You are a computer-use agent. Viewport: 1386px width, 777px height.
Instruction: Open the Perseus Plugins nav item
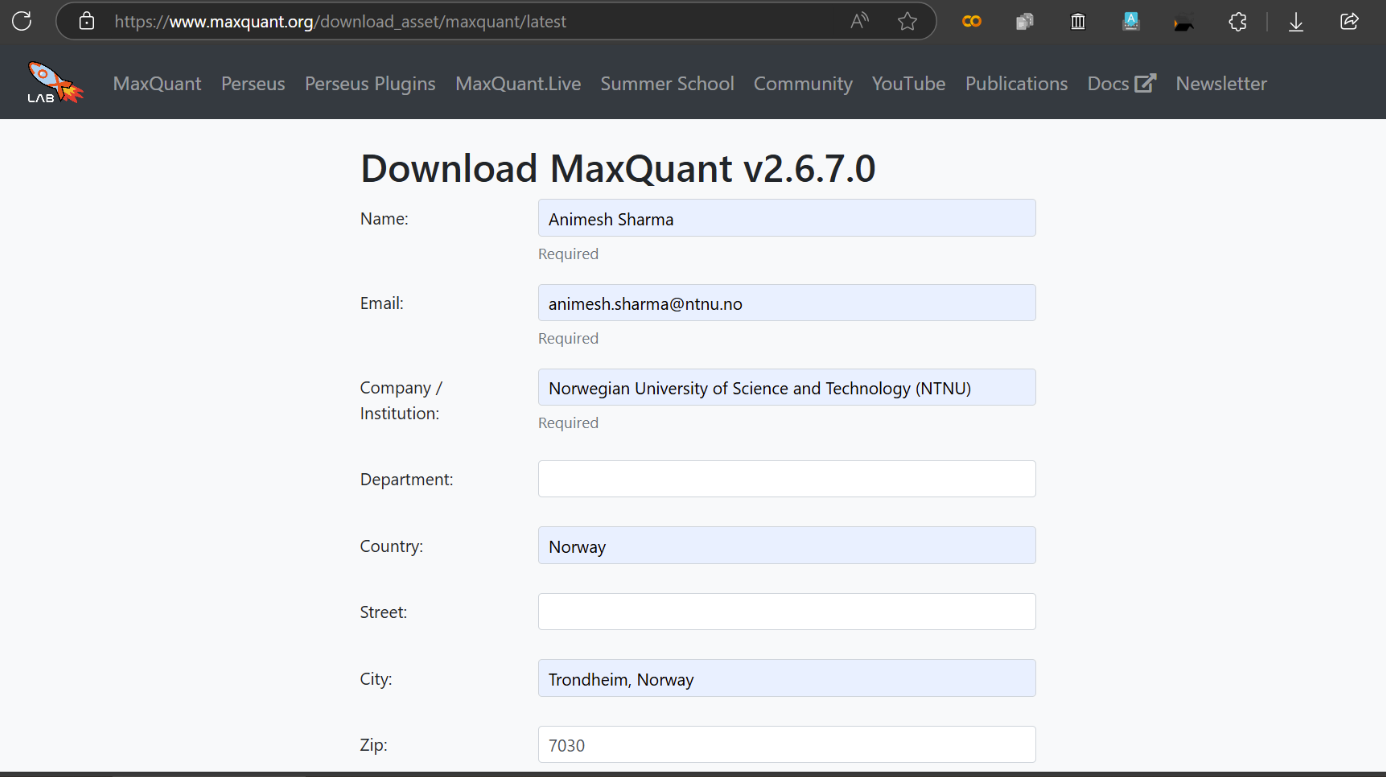pyautogui.click(x=370, y=84)
